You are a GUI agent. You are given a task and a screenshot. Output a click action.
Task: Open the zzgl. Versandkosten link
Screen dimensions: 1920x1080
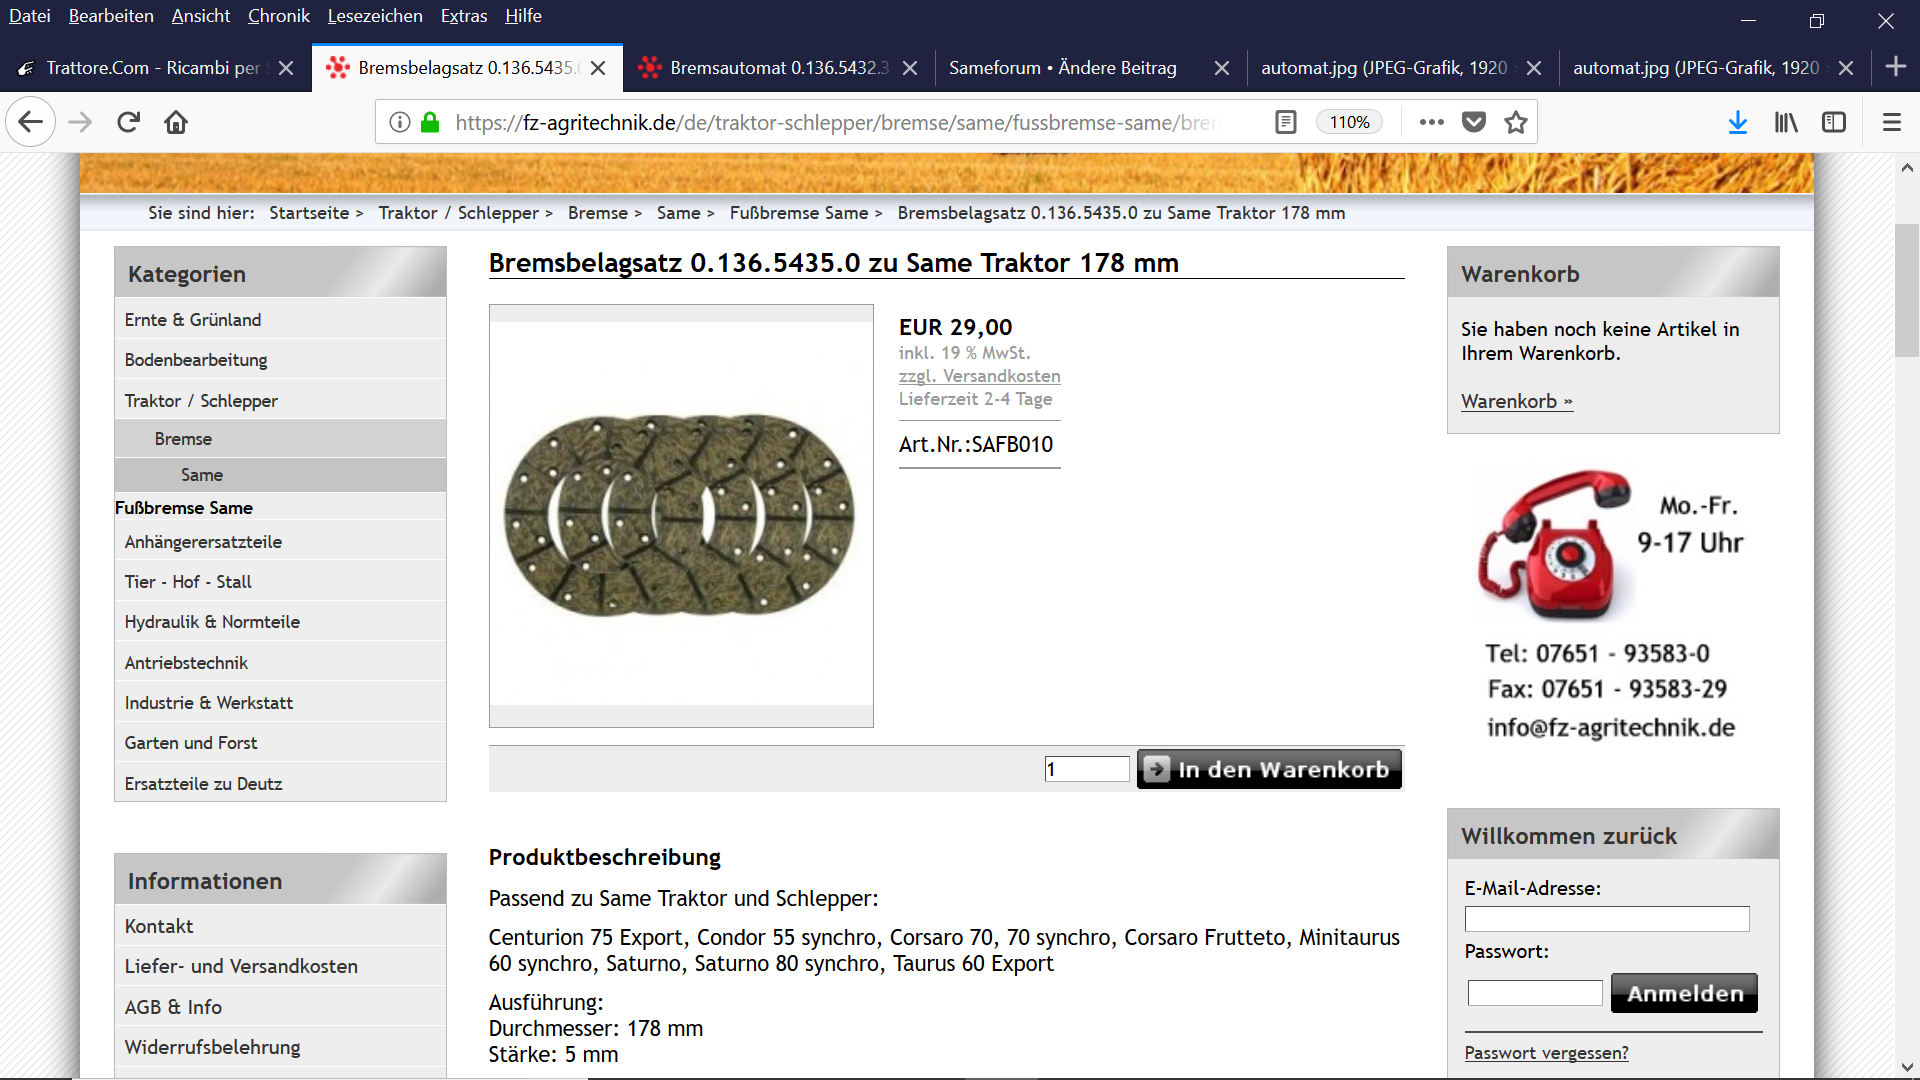[x=979, y=376]
